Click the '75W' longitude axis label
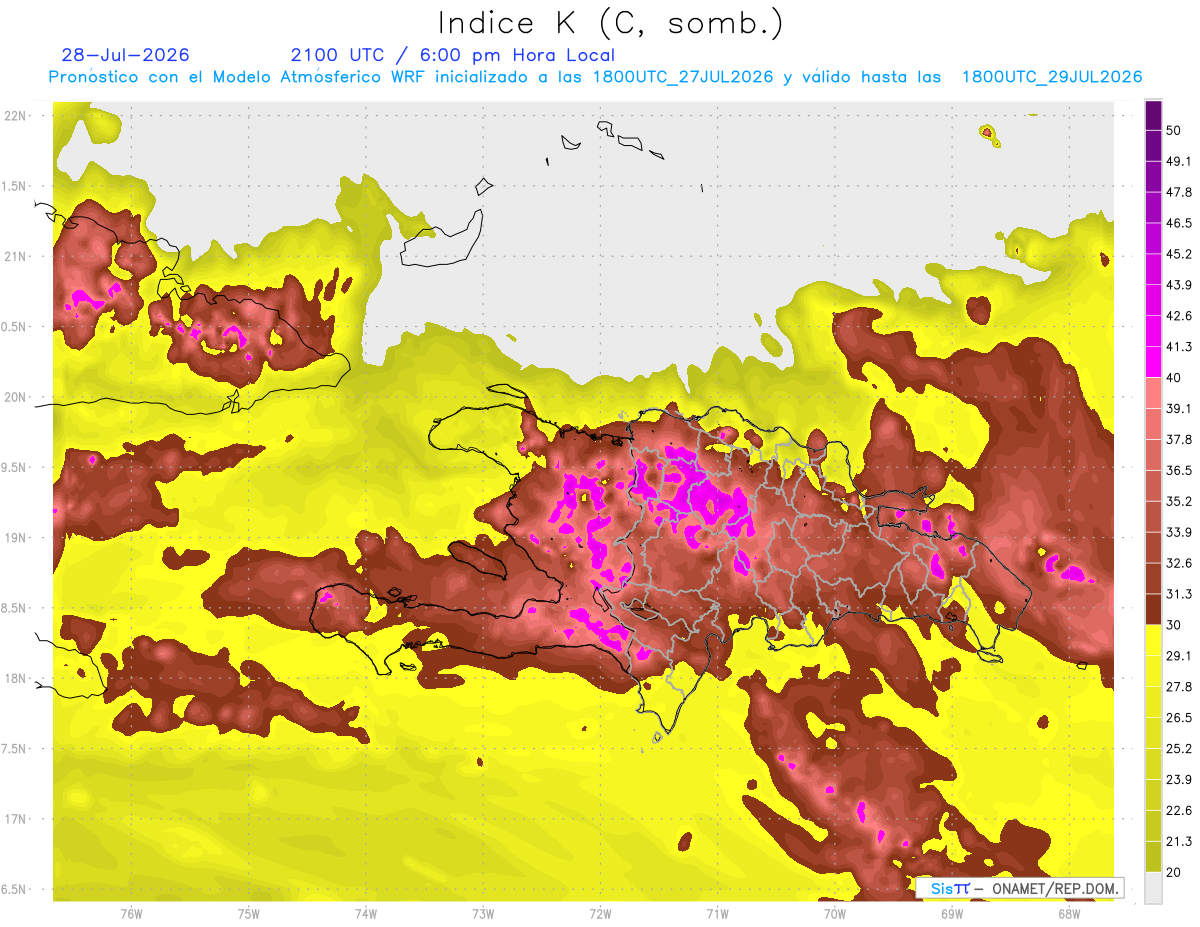The width and height of the screenshot is (1200, 927). [x=248, y=913]
